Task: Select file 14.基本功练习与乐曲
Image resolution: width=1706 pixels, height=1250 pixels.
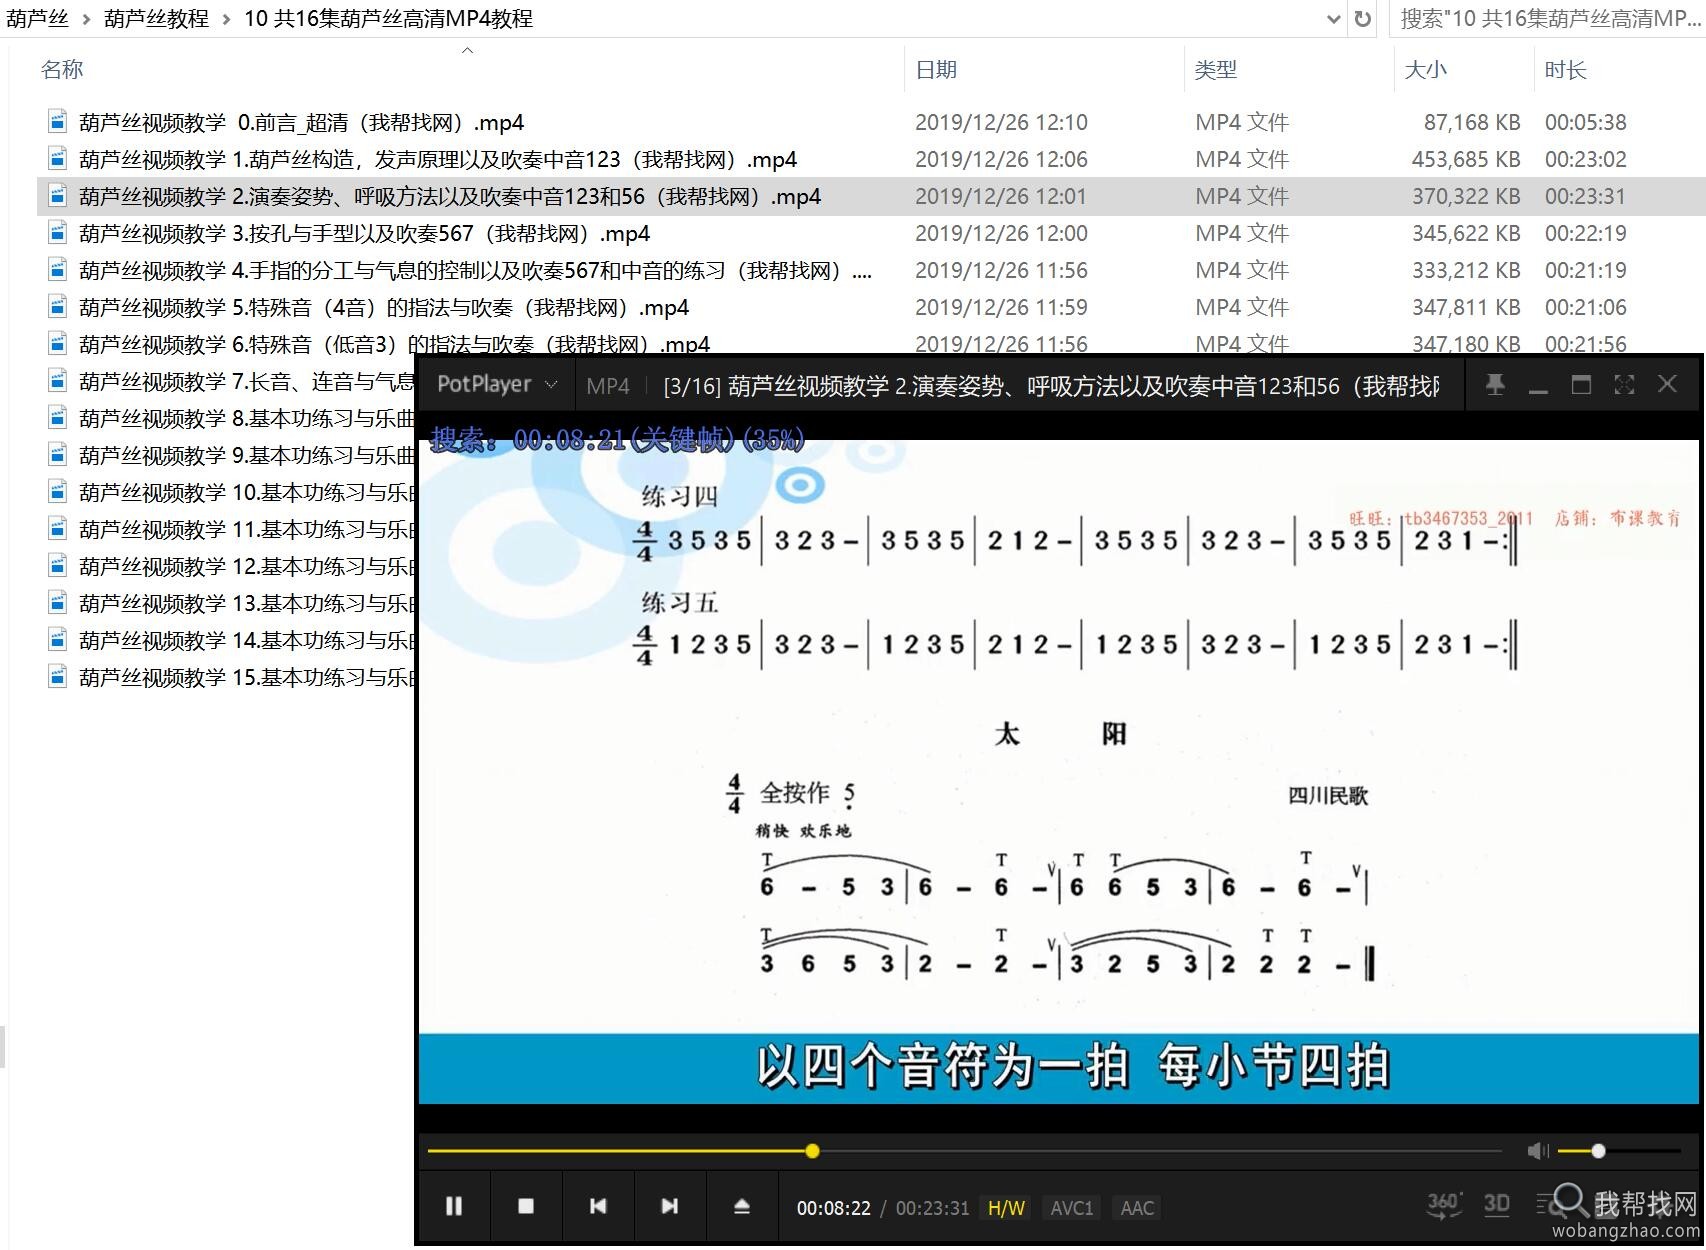Action: point(248,641)
